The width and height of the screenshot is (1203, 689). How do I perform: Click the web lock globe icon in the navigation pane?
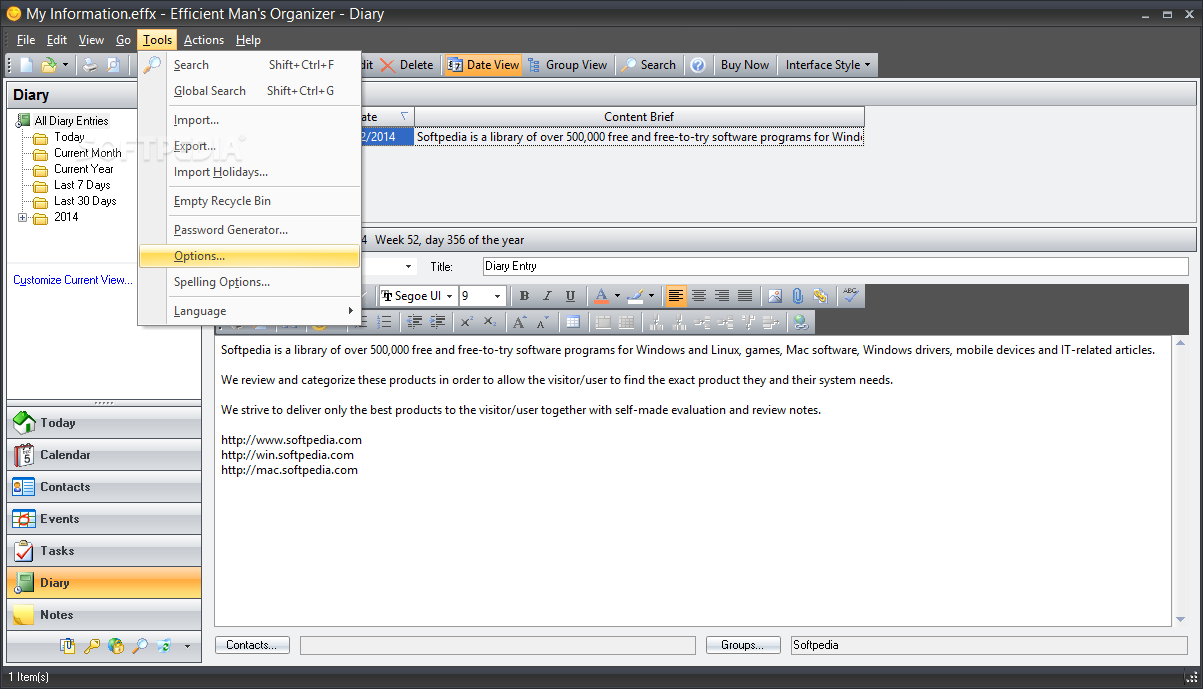pos(116,646)
